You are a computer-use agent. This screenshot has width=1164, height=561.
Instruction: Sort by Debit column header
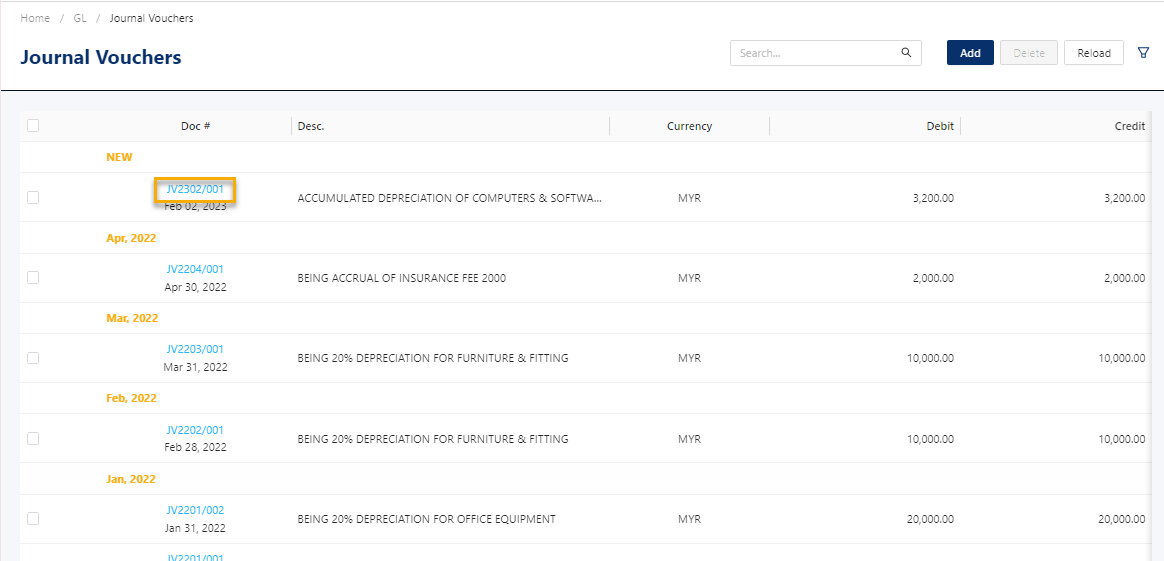point(940,126)
